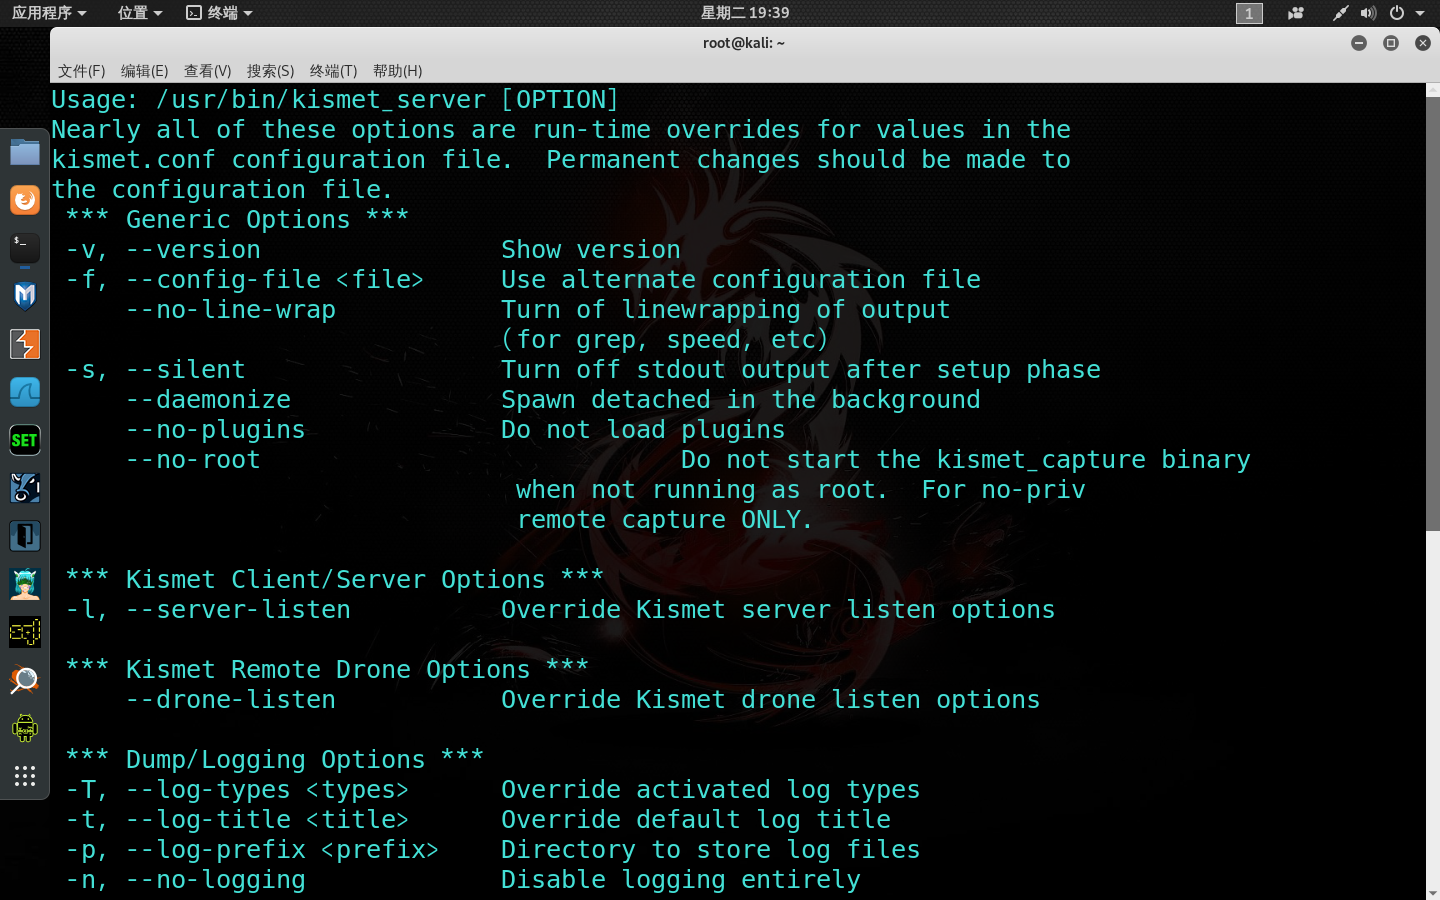Click the 'Usage: /usr/bin/kismet_server' line

tap(336, 100)
